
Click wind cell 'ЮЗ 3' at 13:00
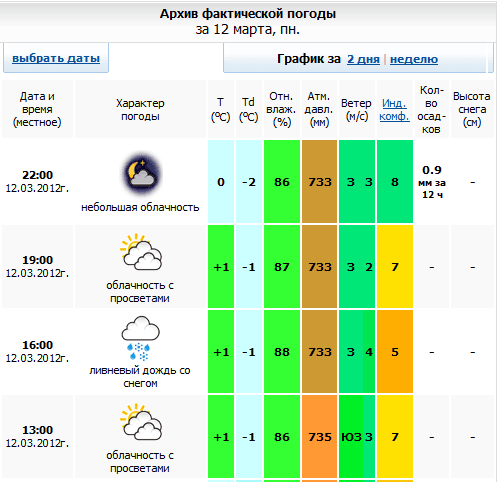click(357, 437)
